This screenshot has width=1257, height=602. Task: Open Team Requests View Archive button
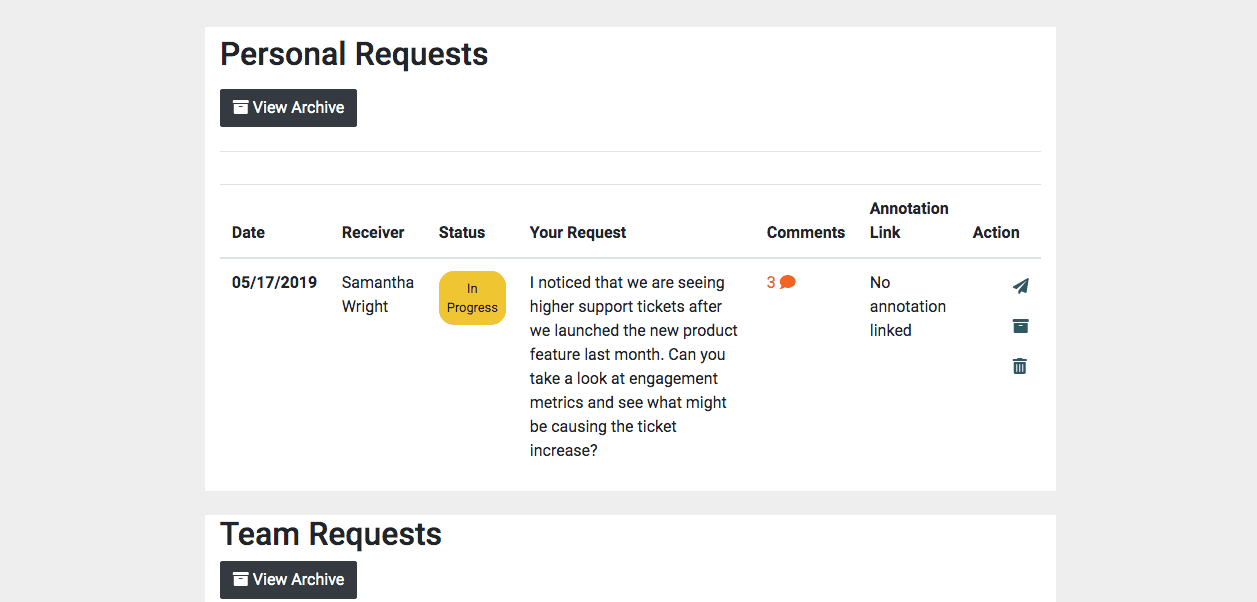[x=288, y=580]
